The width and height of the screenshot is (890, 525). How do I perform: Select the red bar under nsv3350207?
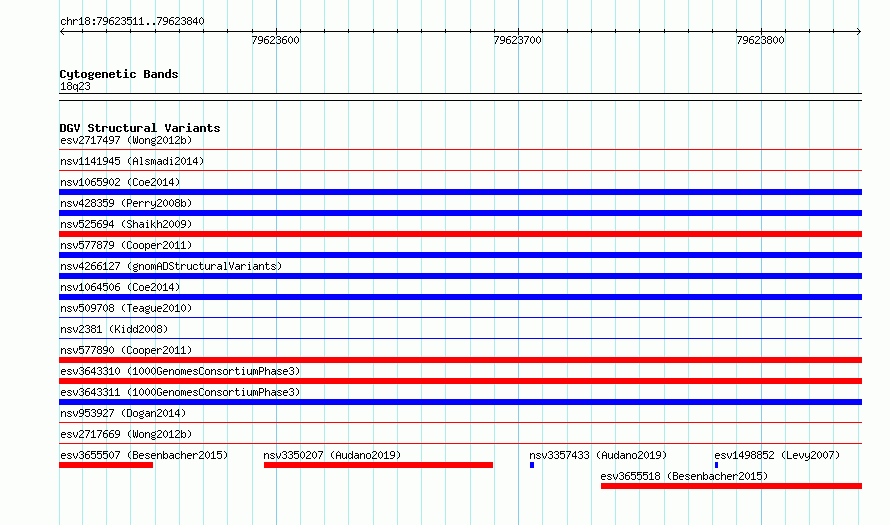point(378,465)
